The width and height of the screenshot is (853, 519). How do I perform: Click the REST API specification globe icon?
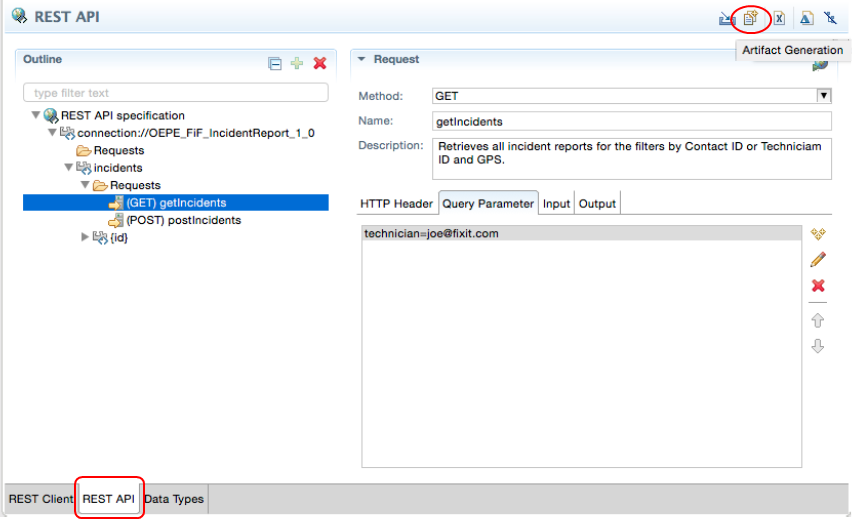51,115
